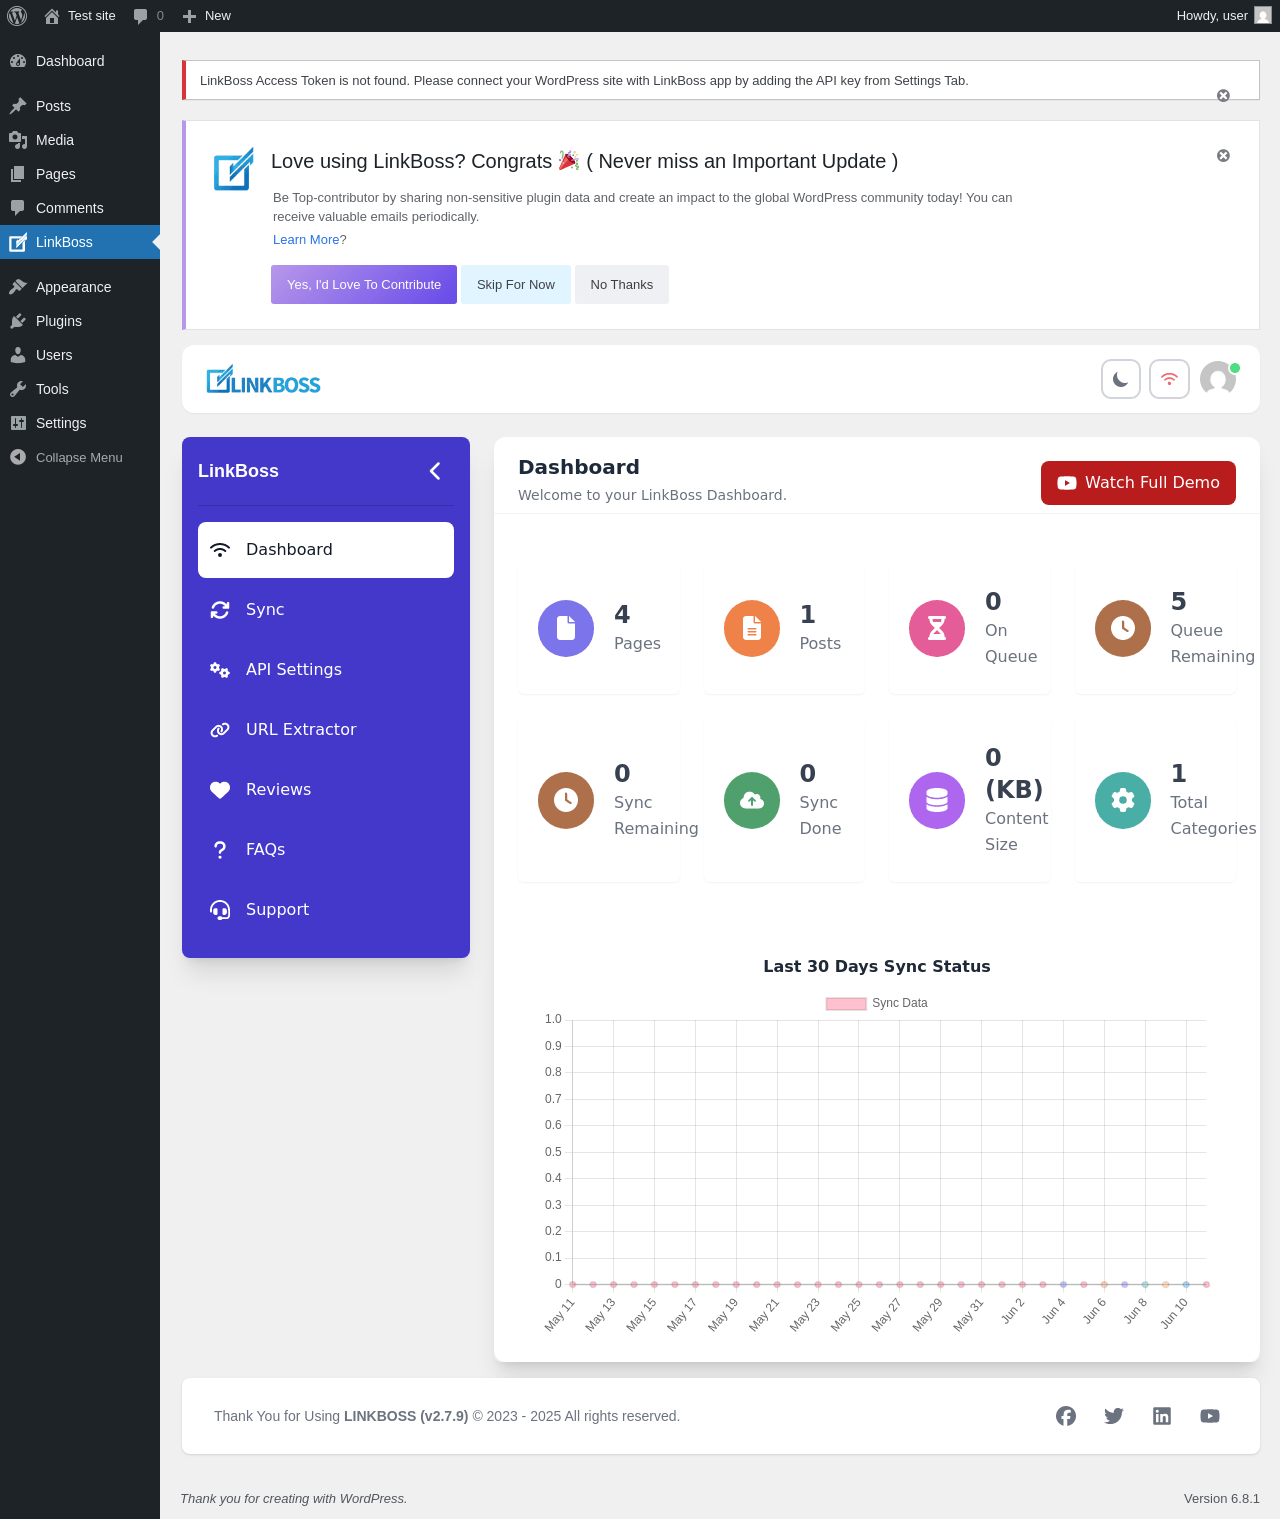This screenshot has height=1519, width=1280.
Task: Select Dashboard tab in LinkBoss panel
Action: coord(326,550)
